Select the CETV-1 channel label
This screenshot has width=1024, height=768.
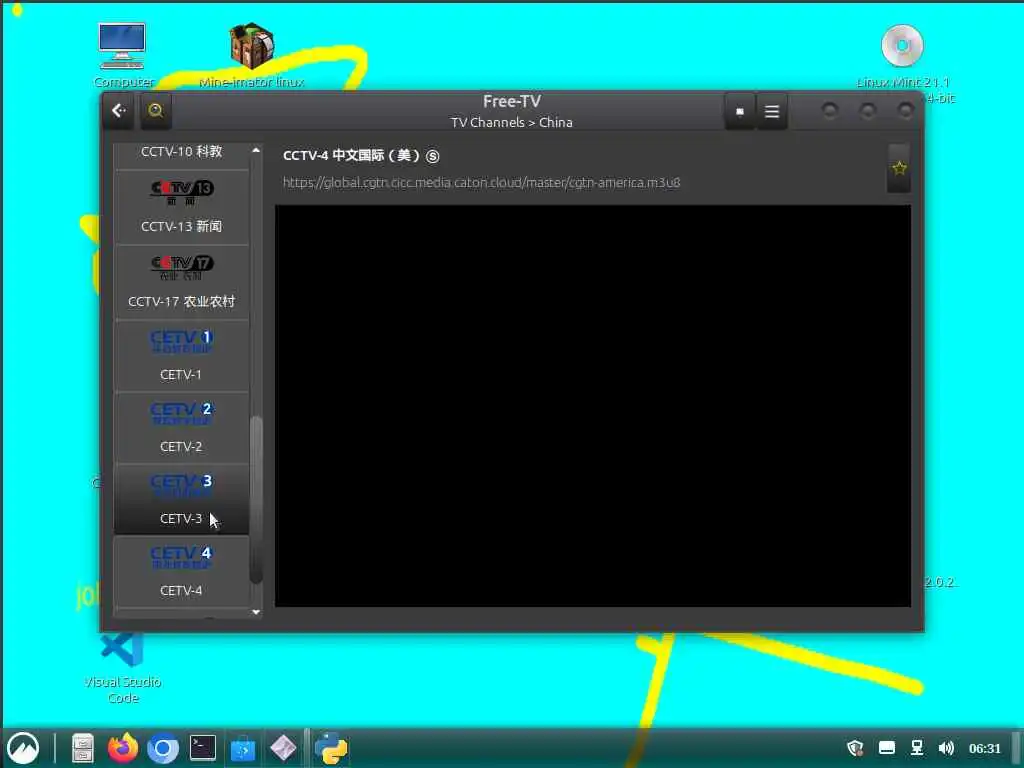(x=181, y=374)
